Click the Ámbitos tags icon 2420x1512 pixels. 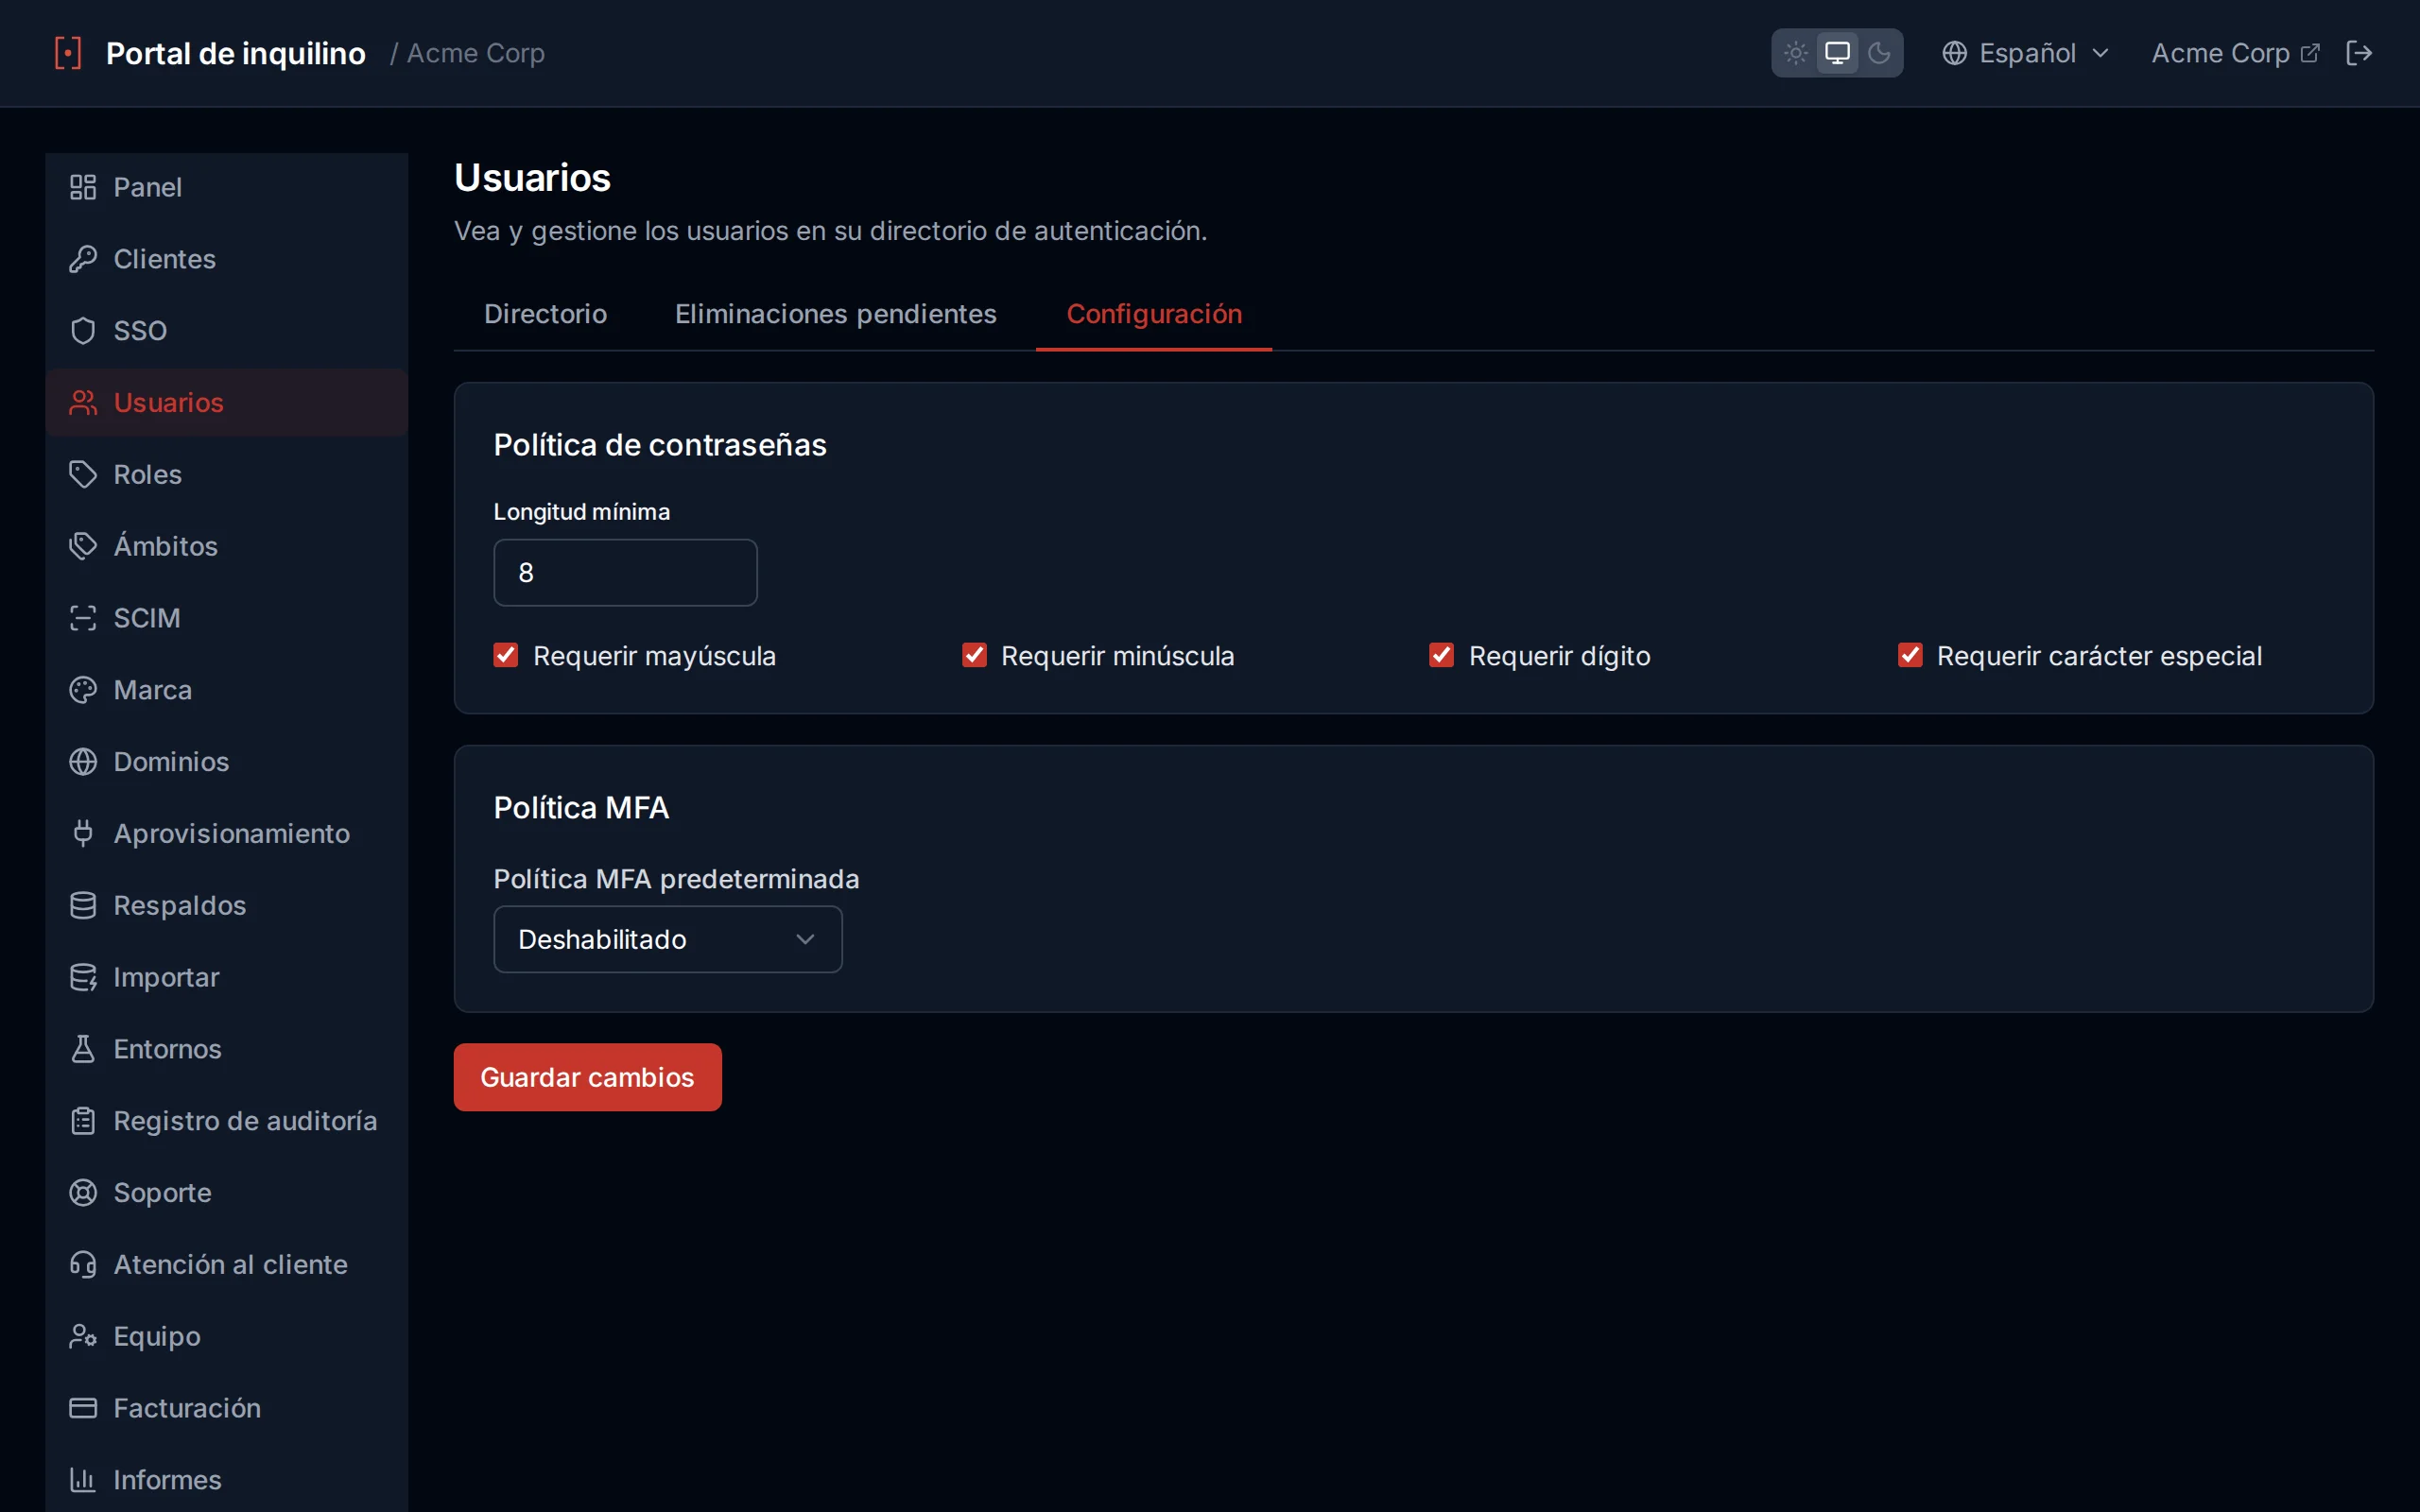tap(83, 546)
